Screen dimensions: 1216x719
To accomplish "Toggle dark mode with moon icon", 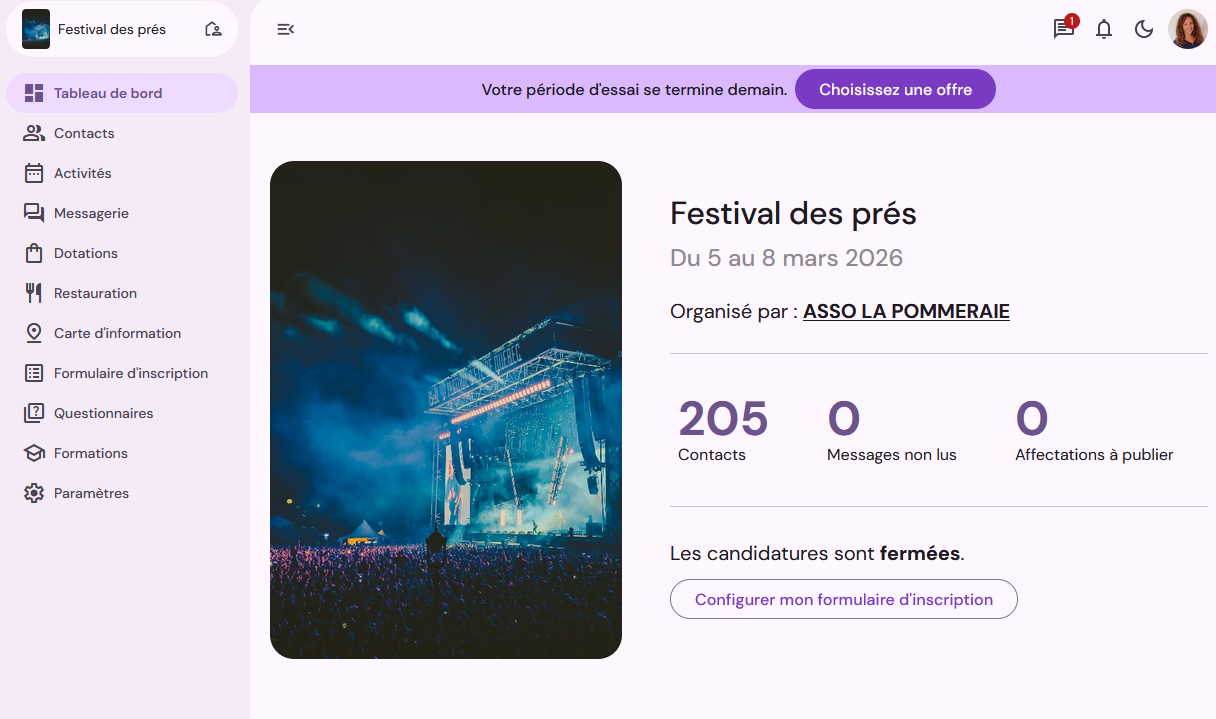I will [1144, 29].
